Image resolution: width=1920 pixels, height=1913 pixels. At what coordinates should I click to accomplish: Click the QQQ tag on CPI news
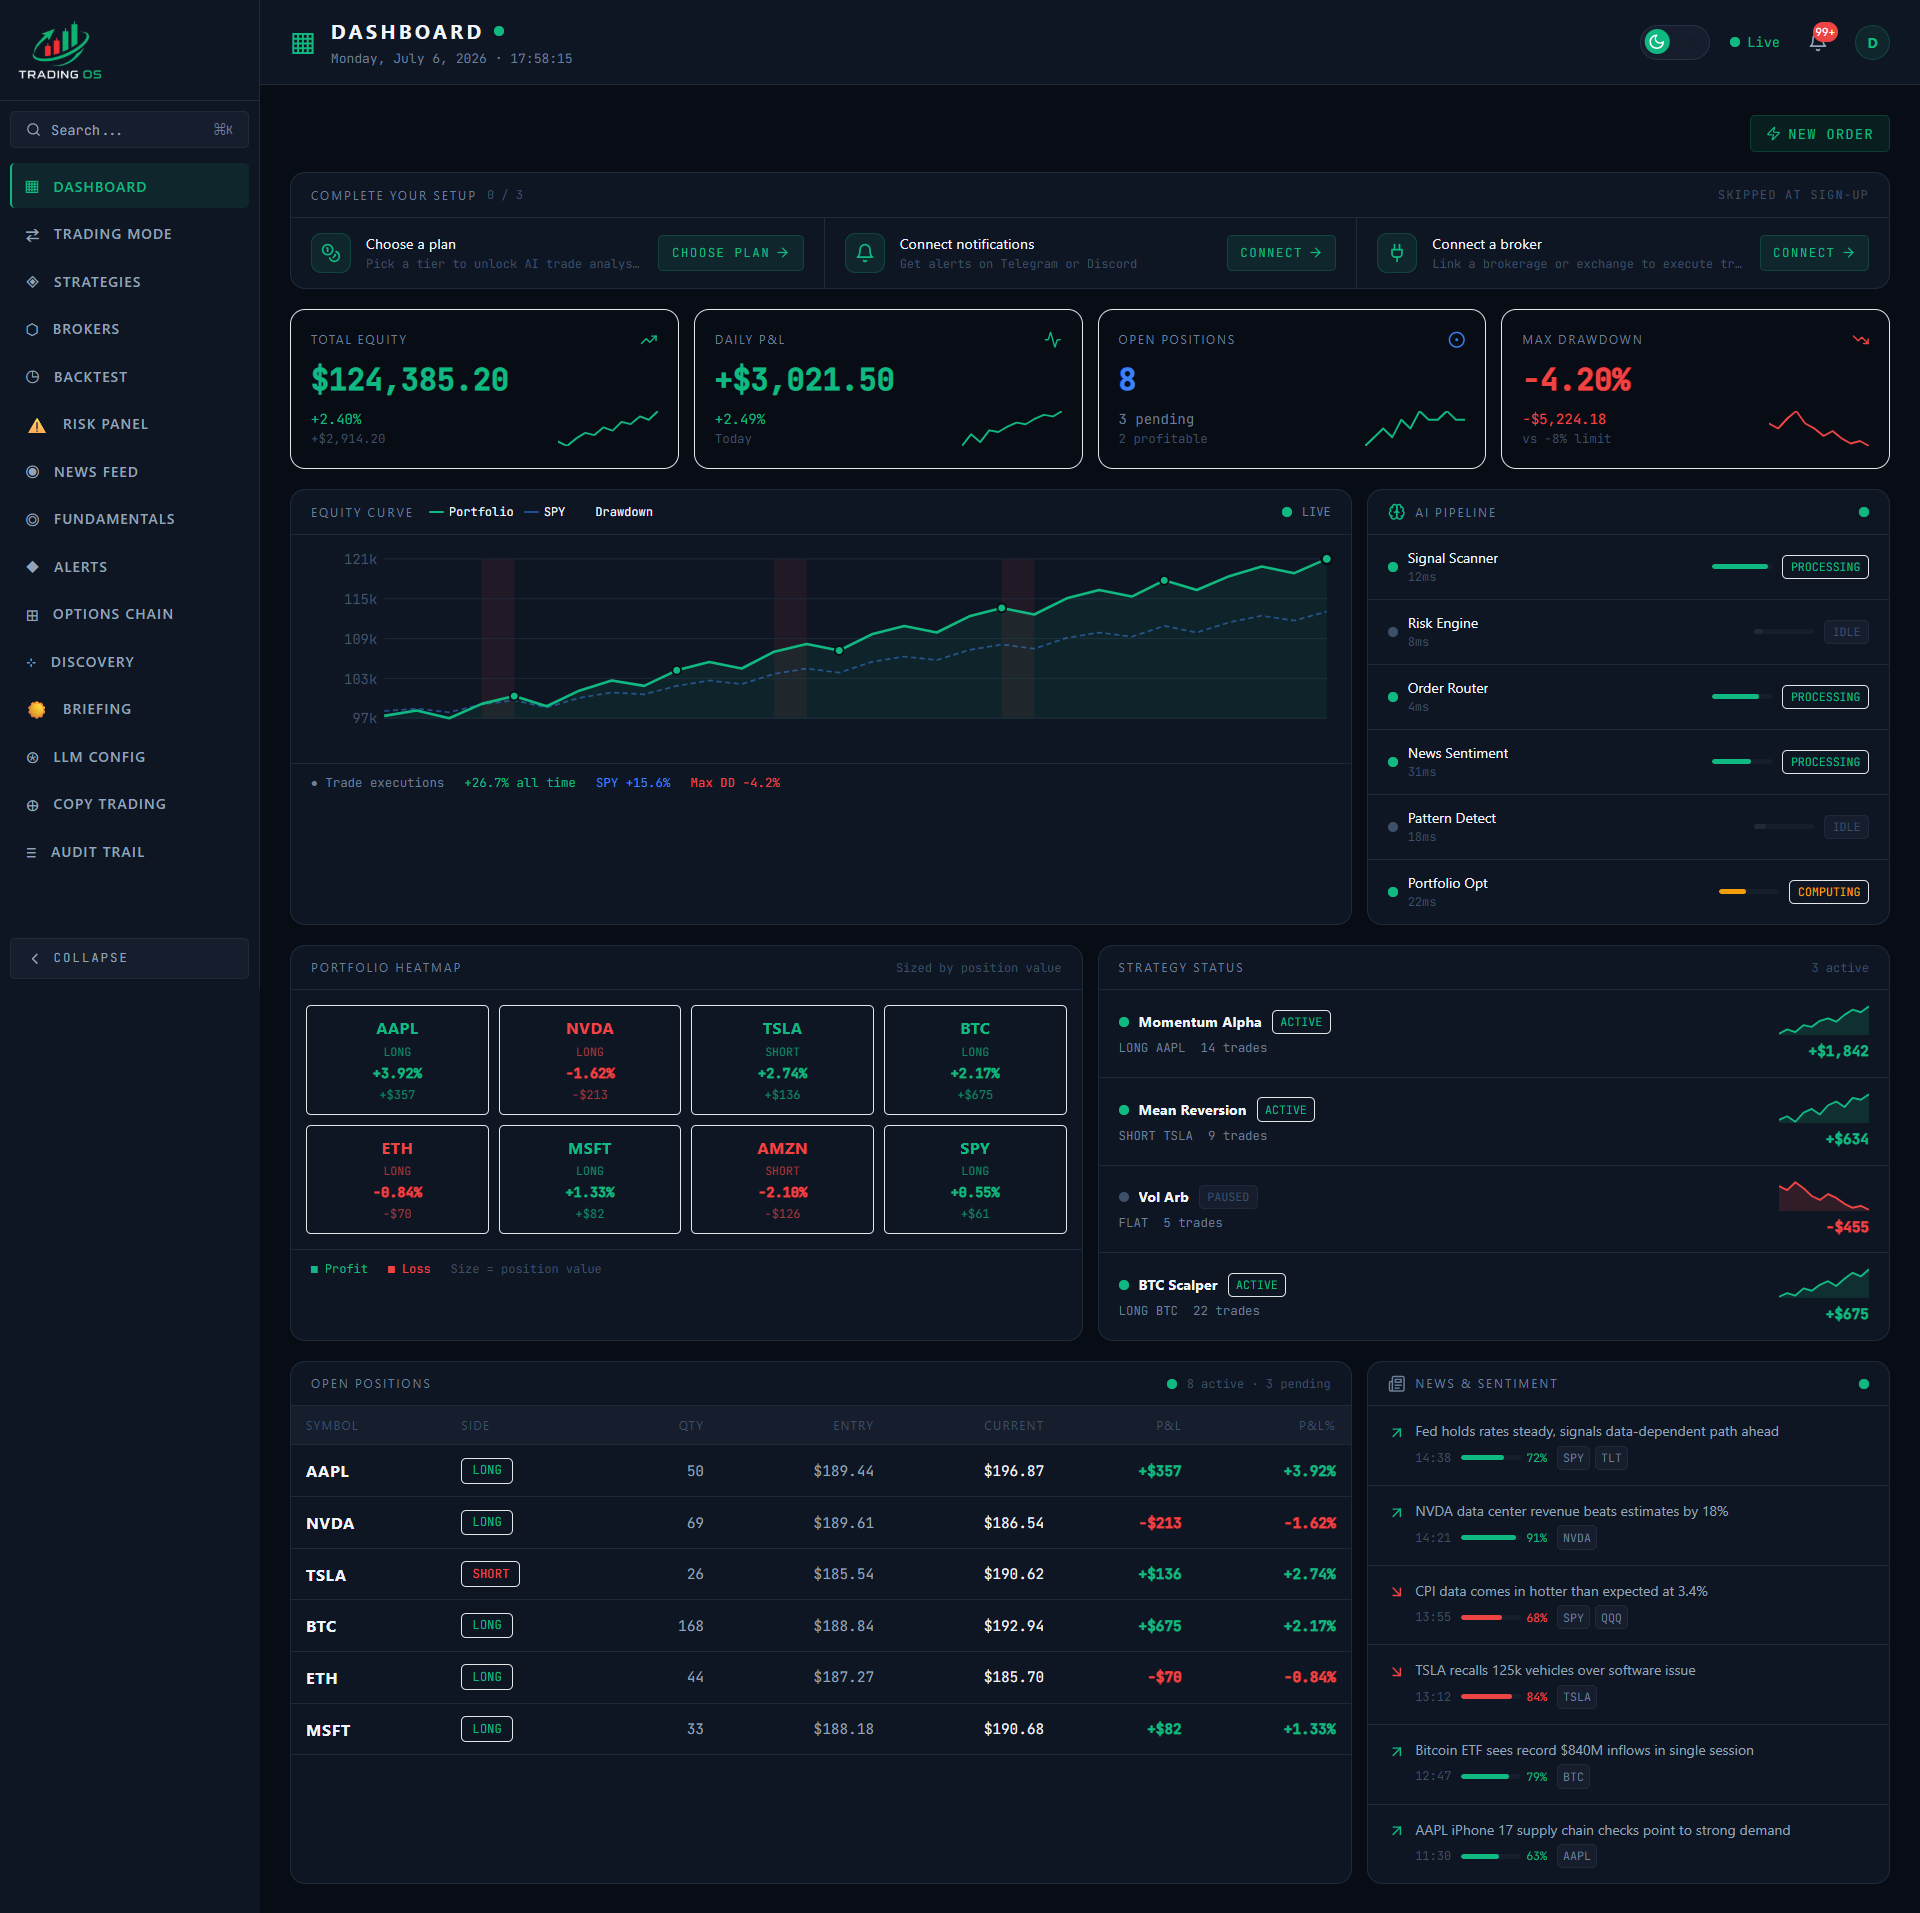tap(1611, 1618)
